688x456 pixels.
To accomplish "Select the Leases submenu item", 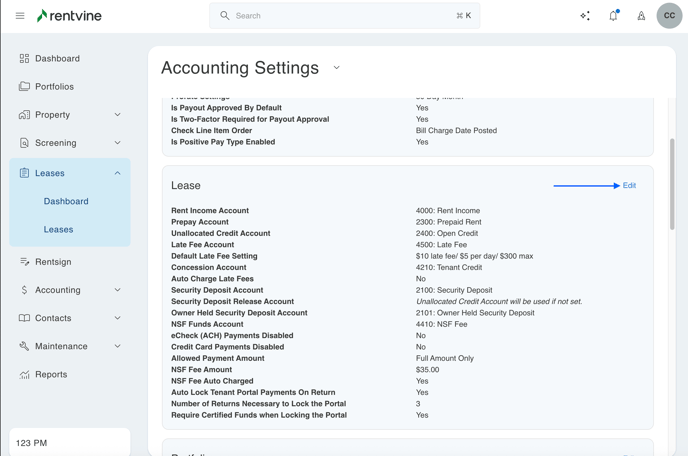I will click(58, 229).
